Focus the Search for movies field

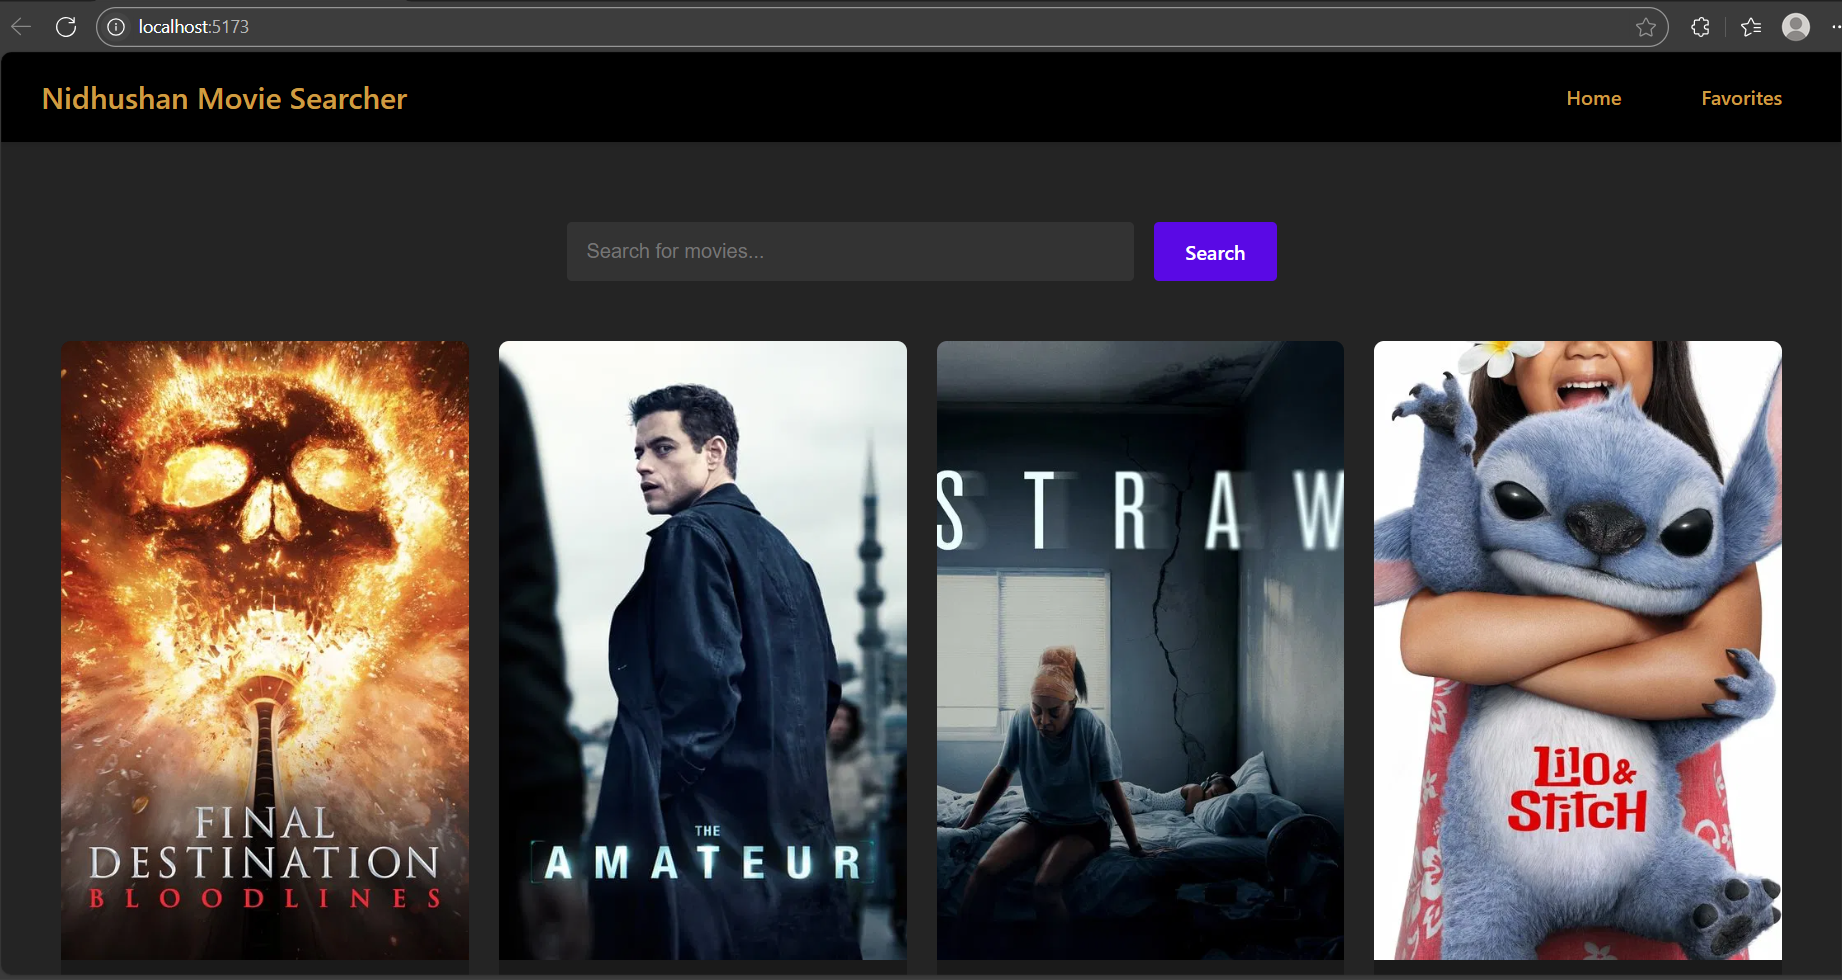coord(850,251)
